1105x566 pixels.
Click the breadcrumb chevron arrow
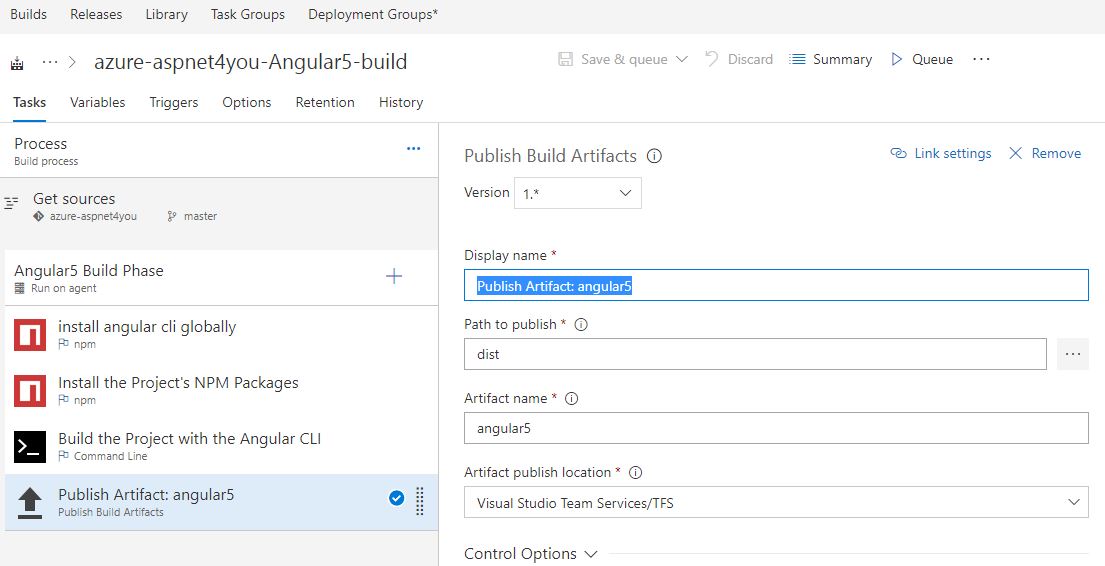72,62
